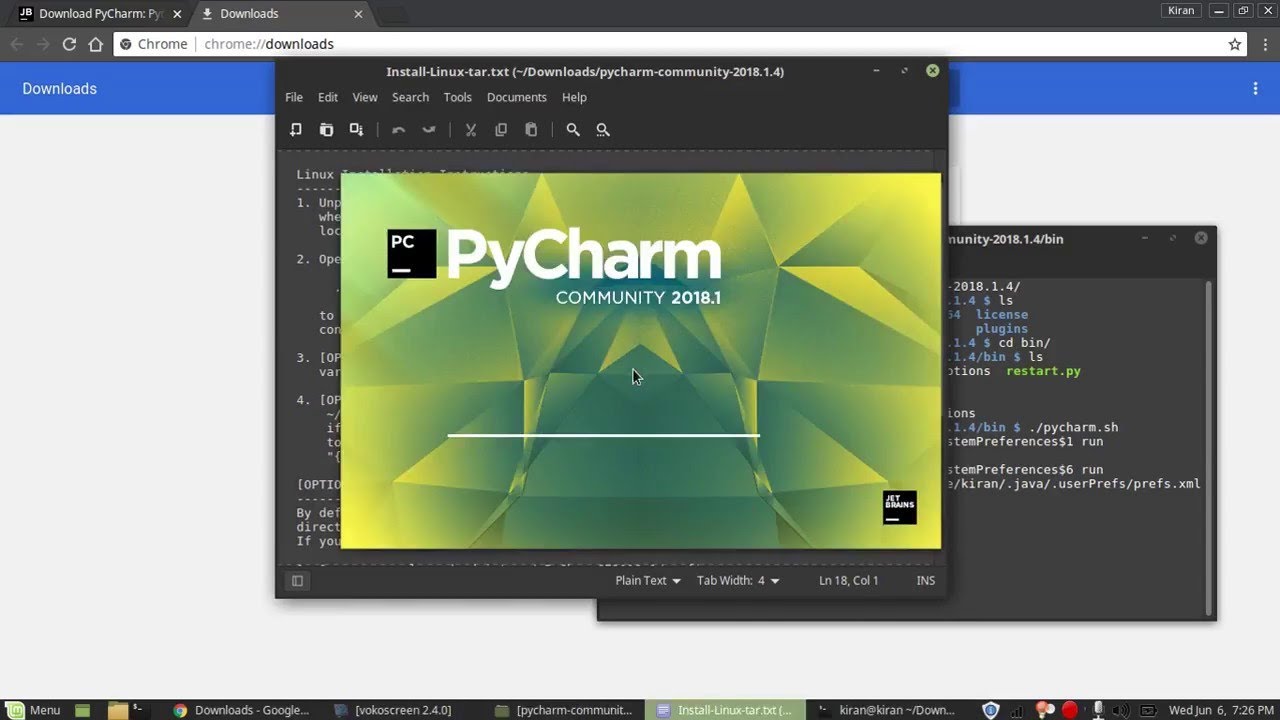The image size is (1280, 720).
Task: Switch to Download PyCharm browser tab
Action: 96,14
